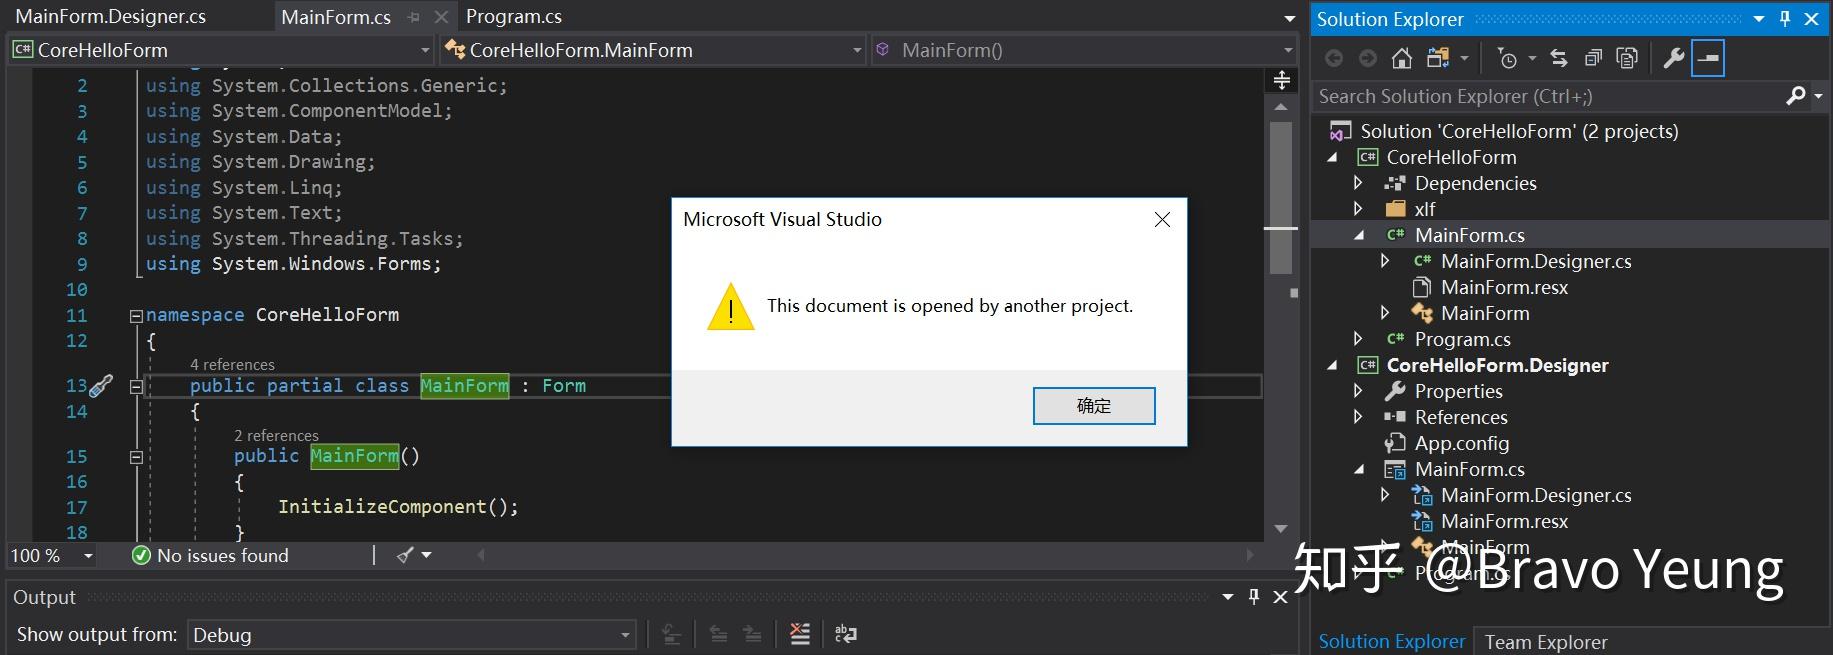The height and width of the screenshot is (655, 1833).
Task: Toggle the Preview Selected Items button
Action: pos(1708,59)
